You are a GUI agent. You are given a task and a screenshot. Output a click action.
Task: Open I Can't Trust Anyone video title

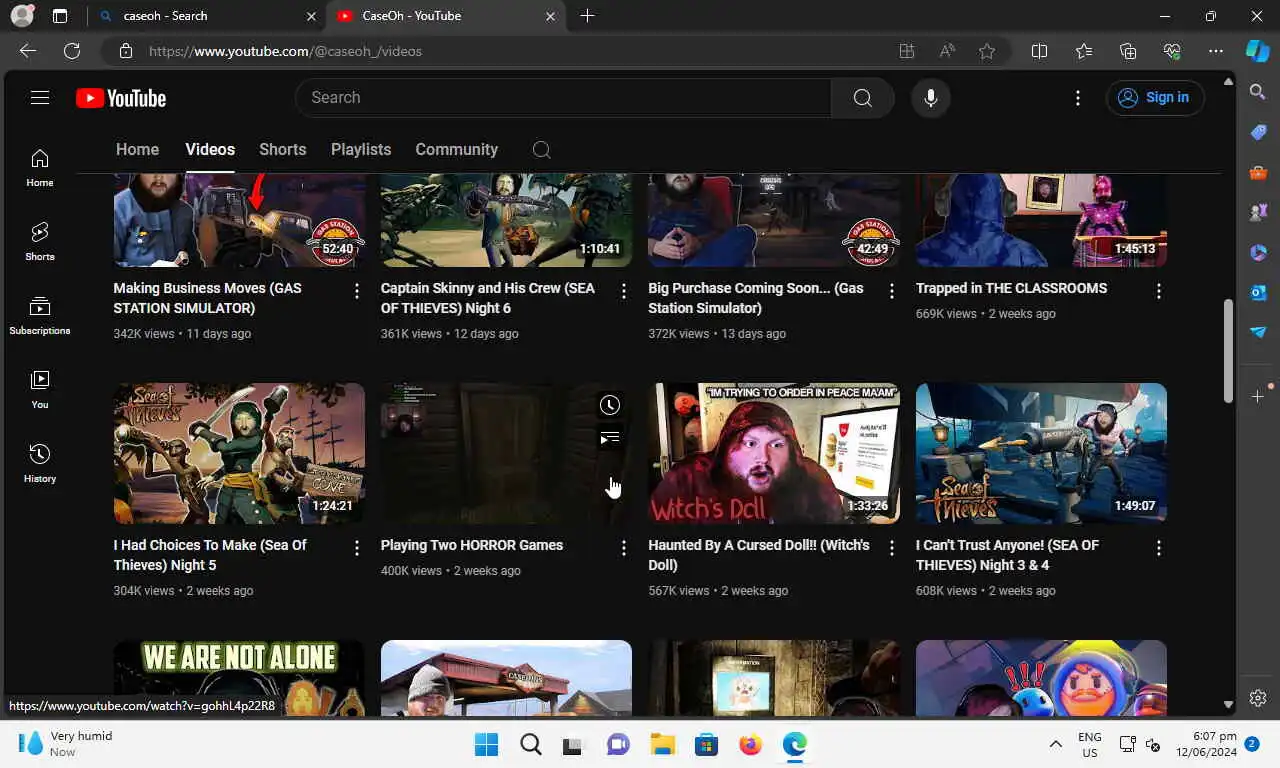[x=1007, y=555]
